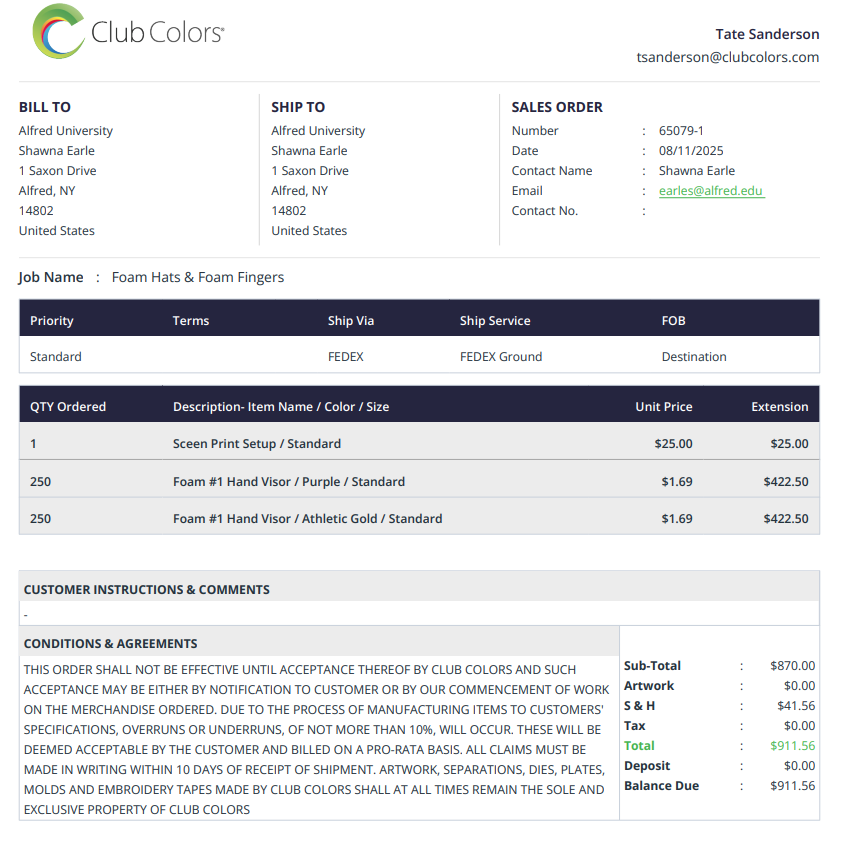Click the Customer Instructions & Comments heading
Screen dimensions: 842x843
[x=146, y=590]
